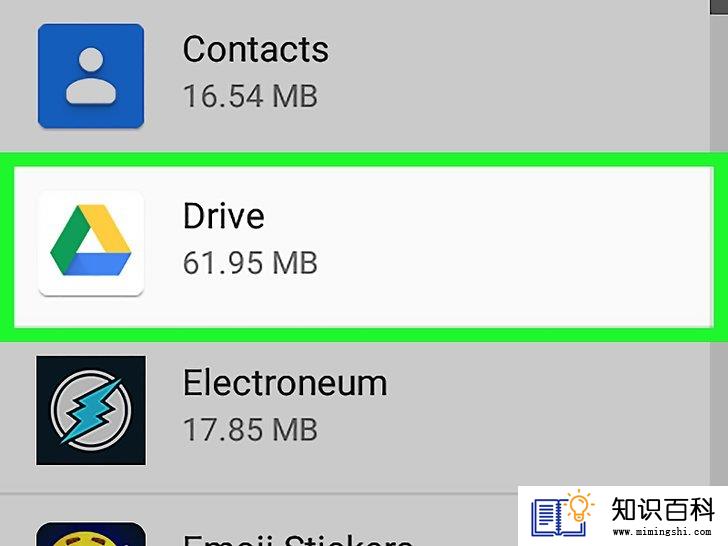Tap the blue Contacts app icon

point(91,76)
